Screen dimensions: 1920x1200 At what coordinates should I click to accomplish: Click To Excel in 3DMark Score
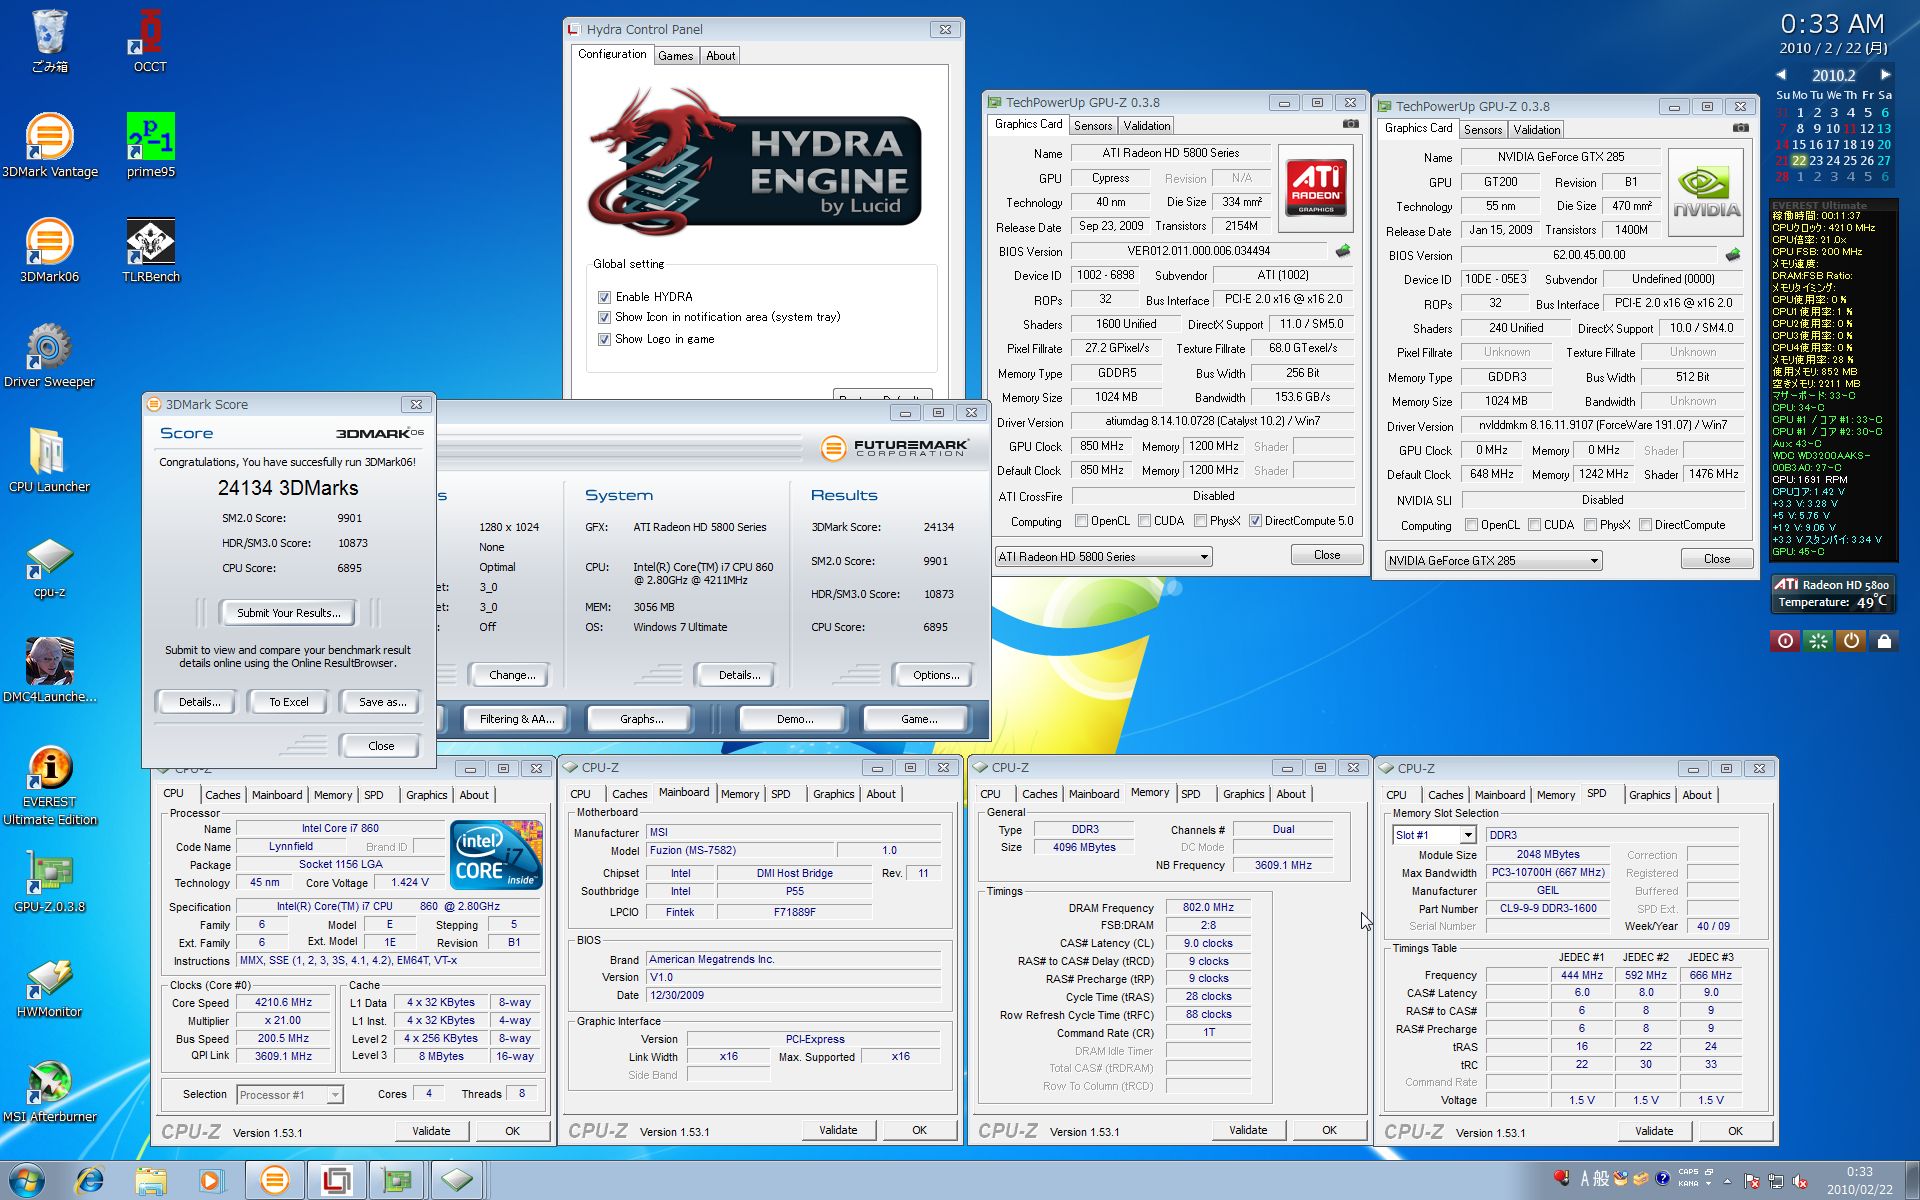click(288, 702)
